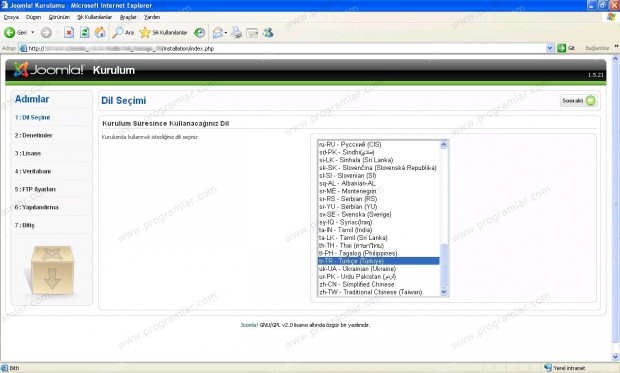Open the Görünüm menu
This screenshot has height=373, width=620.
[59, 17]
